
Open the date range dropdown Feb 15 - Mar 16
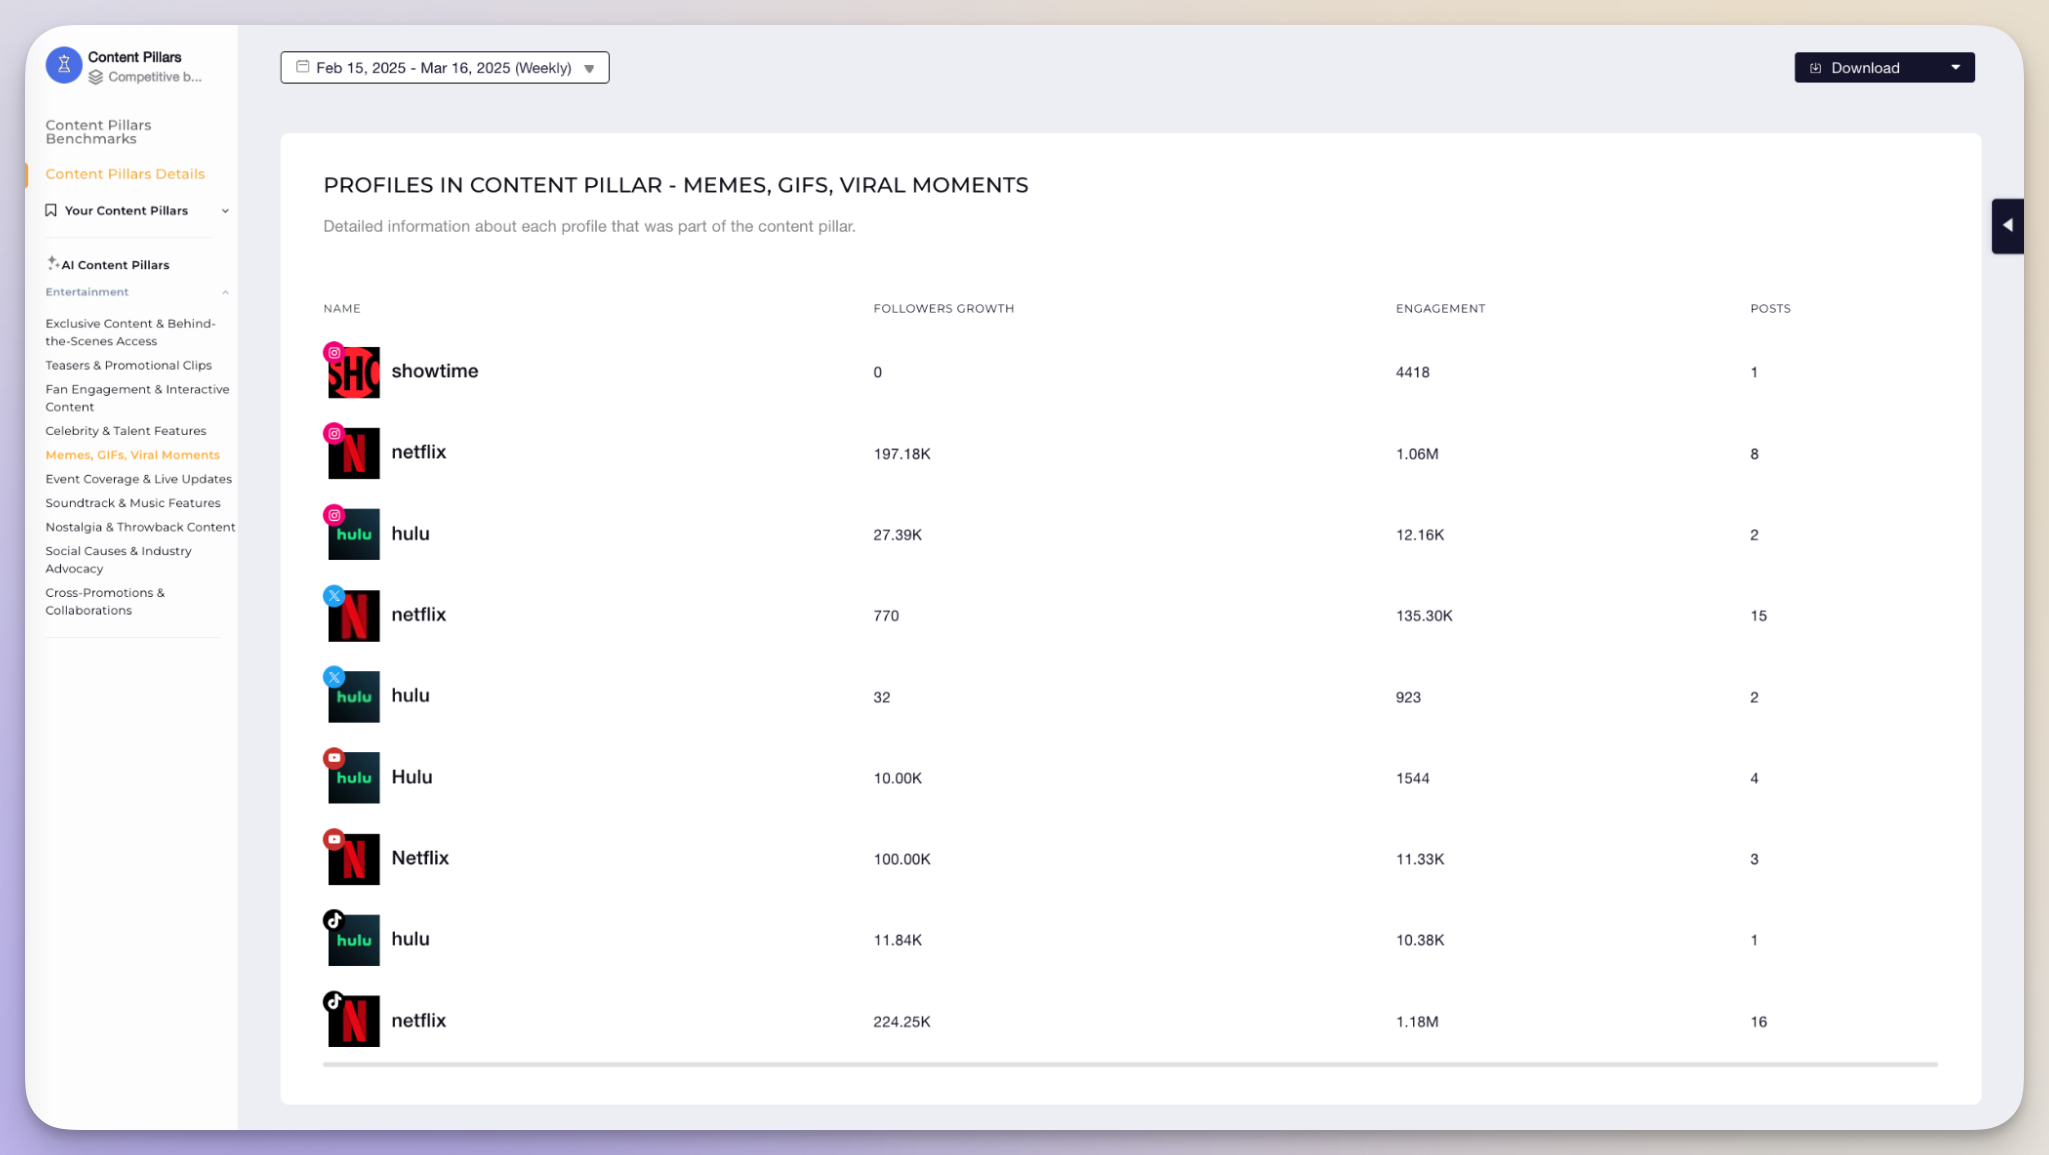[445, 68]
